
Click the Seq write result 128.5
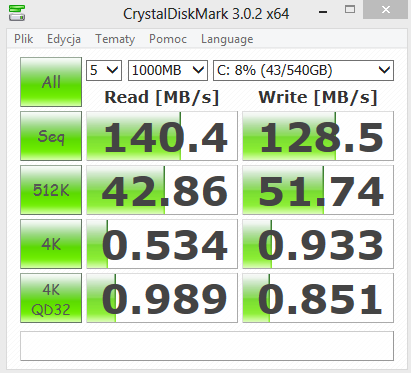[x=318, y=136]
